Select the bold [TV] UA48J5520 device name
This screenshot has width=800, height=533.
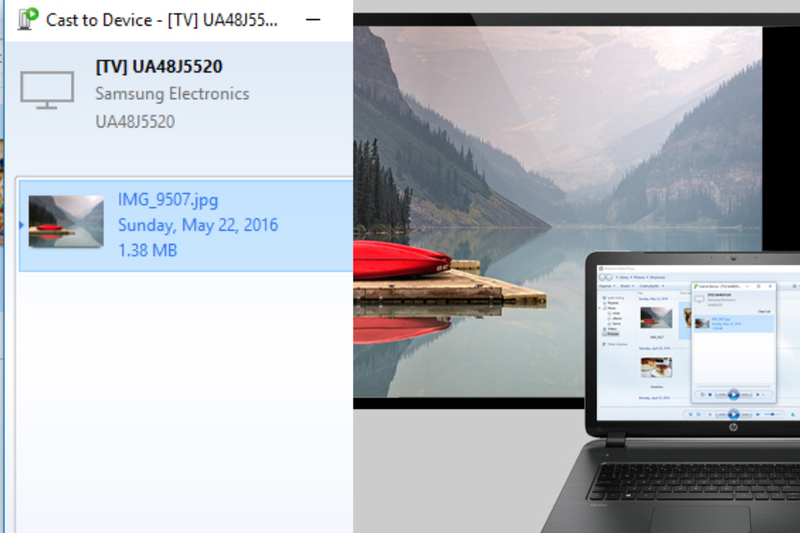[x=159, y=67]
